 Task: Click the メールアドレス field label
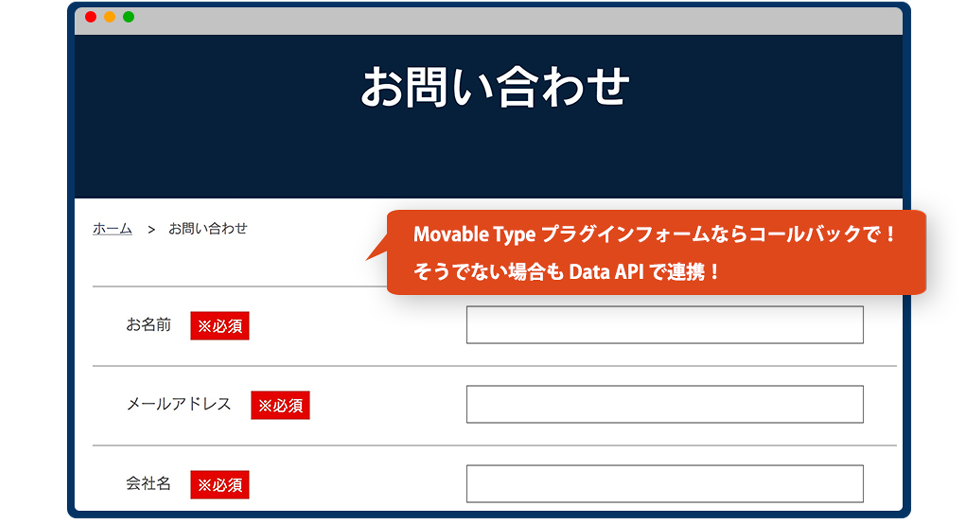click(179, 404)
